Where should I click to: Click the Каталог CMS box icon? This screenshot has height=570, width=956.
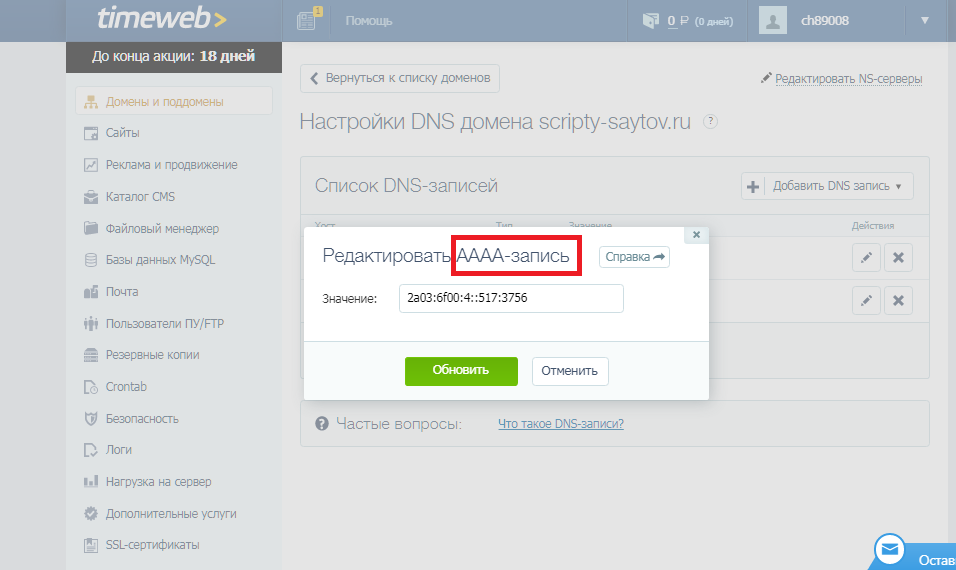[91, 196]
